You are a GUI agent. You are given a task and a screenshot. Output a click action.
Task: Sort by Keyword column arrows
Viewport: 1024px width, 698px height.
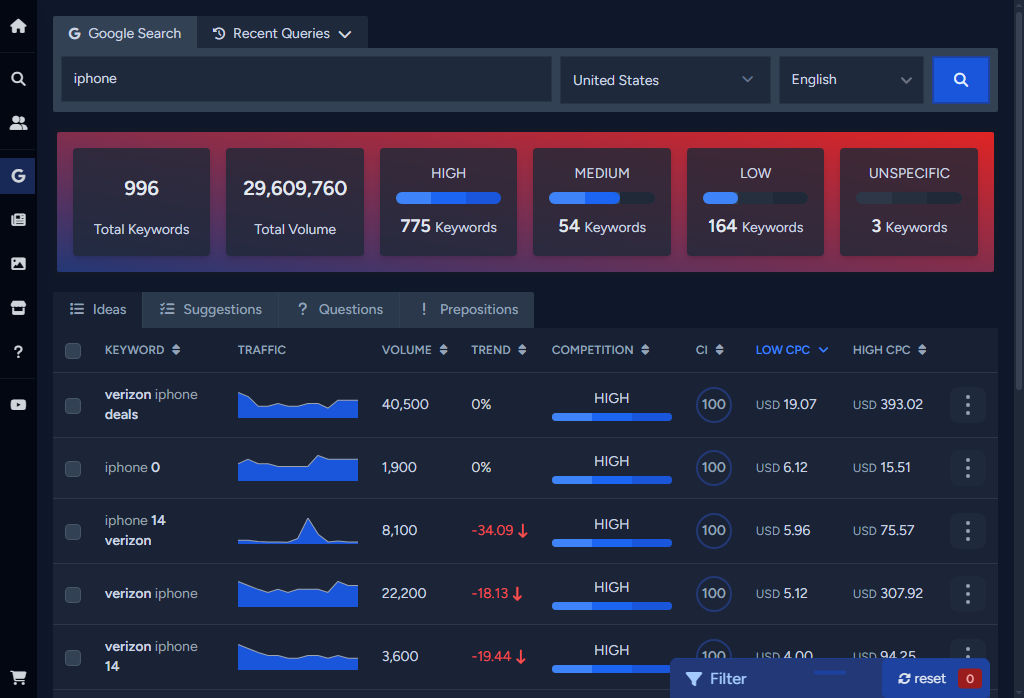click(176, 350)
